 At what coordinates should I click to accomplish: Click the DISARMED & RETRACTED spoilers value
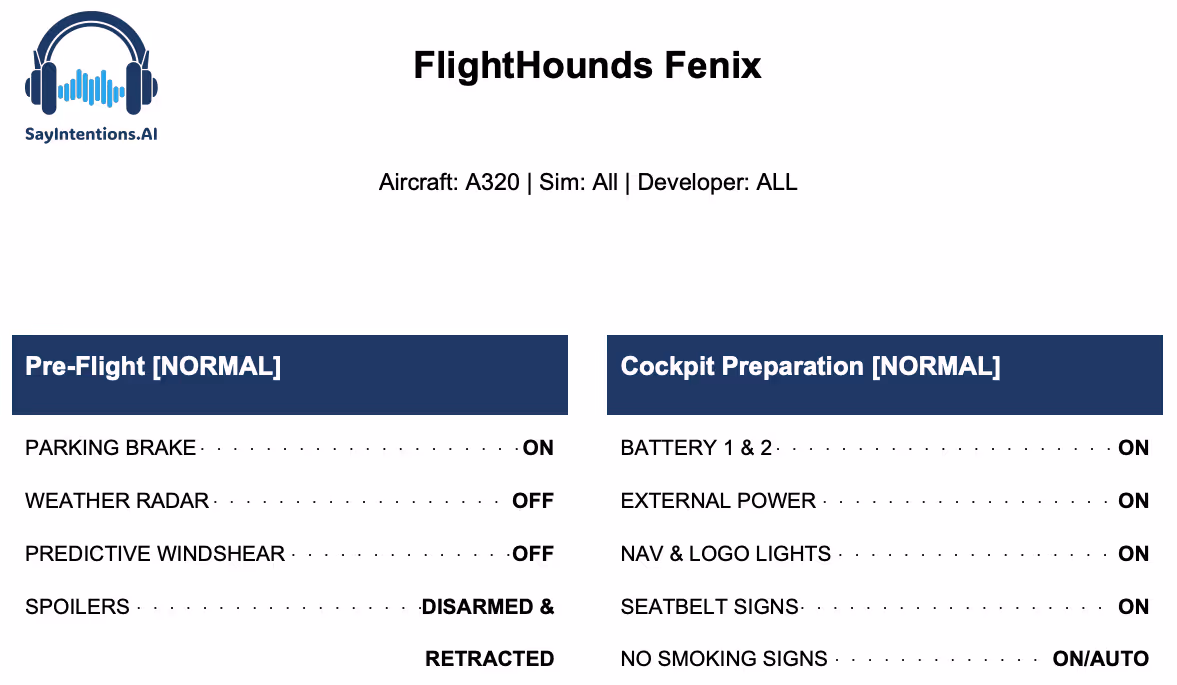[488, 632]
